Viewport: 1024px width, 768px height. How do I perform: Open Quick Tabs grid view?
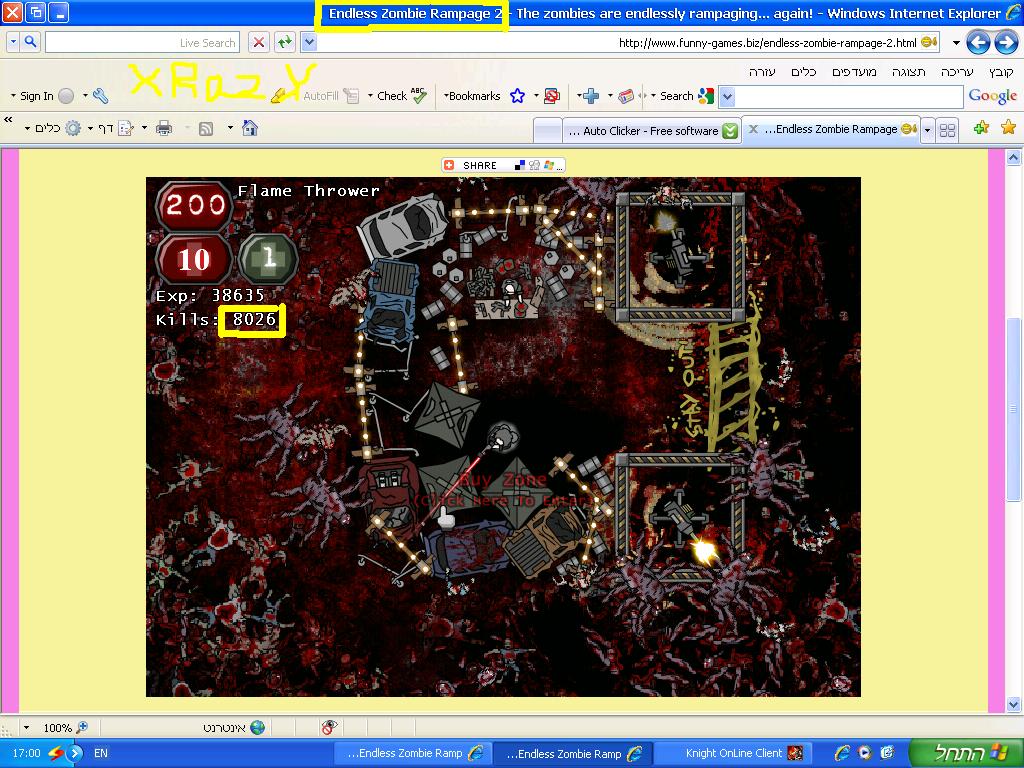(x=948, y=130)
